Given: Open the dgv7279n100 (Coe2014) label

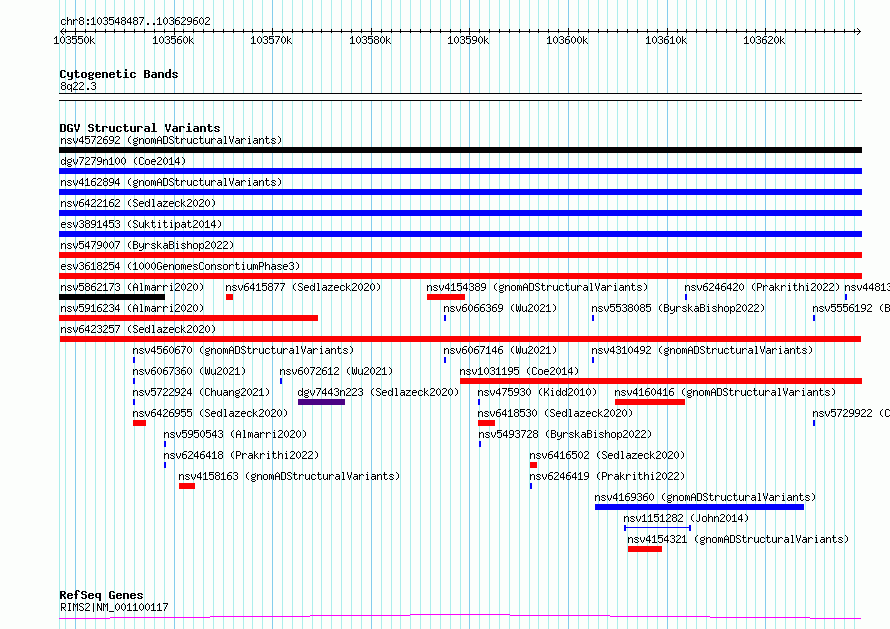Looking at the screenshot, I should (x=123, y=161).
